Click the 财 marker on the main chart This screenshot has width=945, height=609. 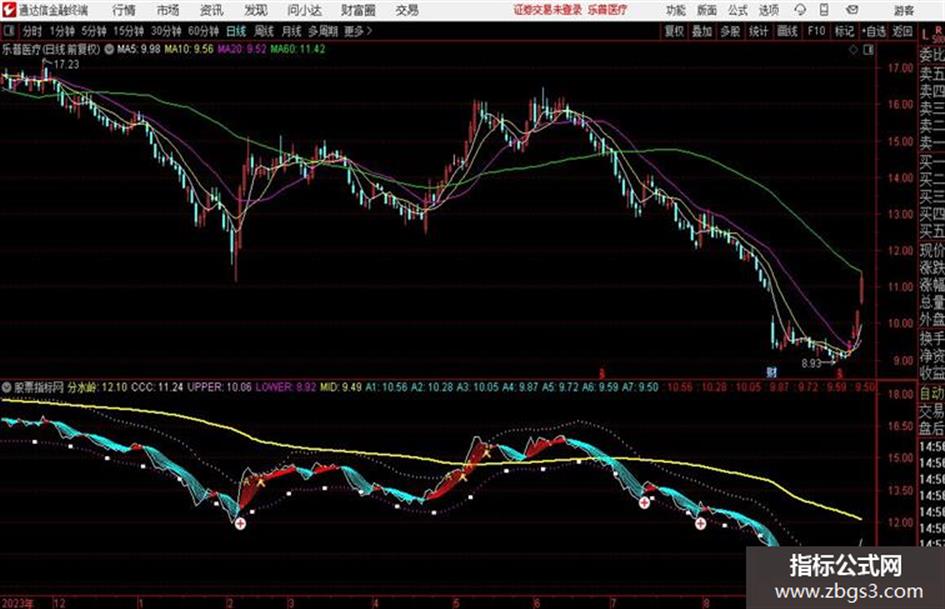[771, 372]
